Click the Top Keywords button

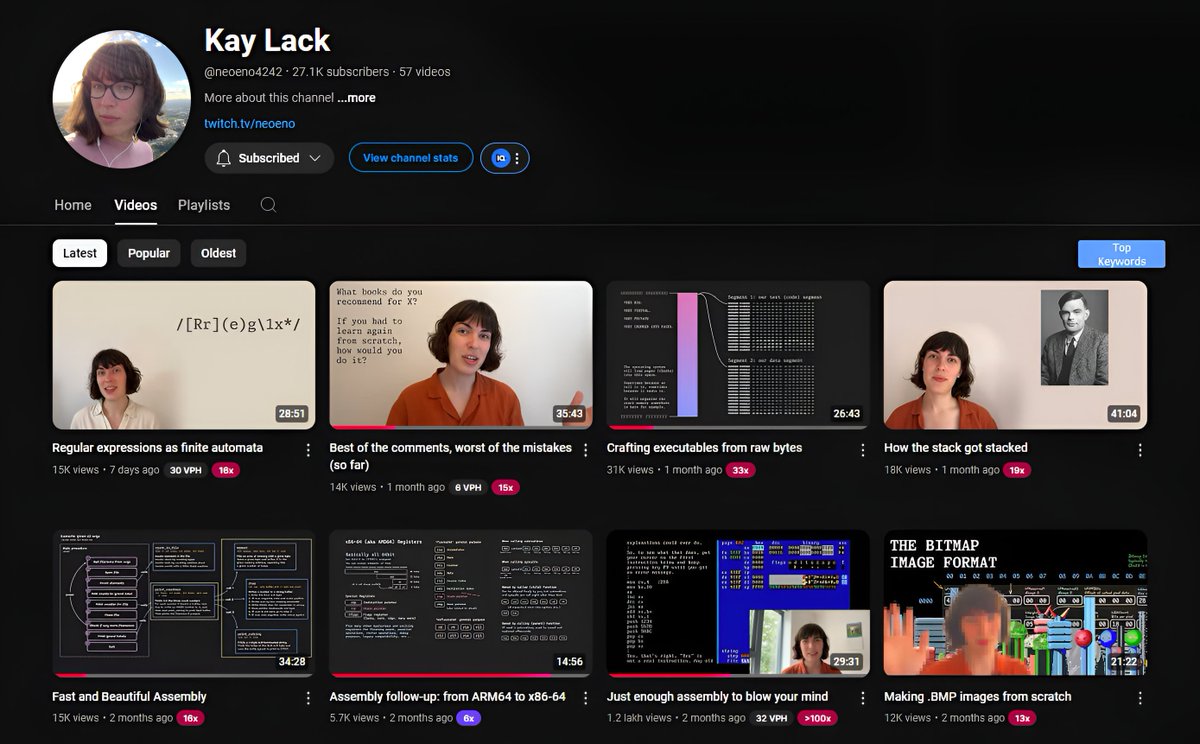pos(1121,254)
